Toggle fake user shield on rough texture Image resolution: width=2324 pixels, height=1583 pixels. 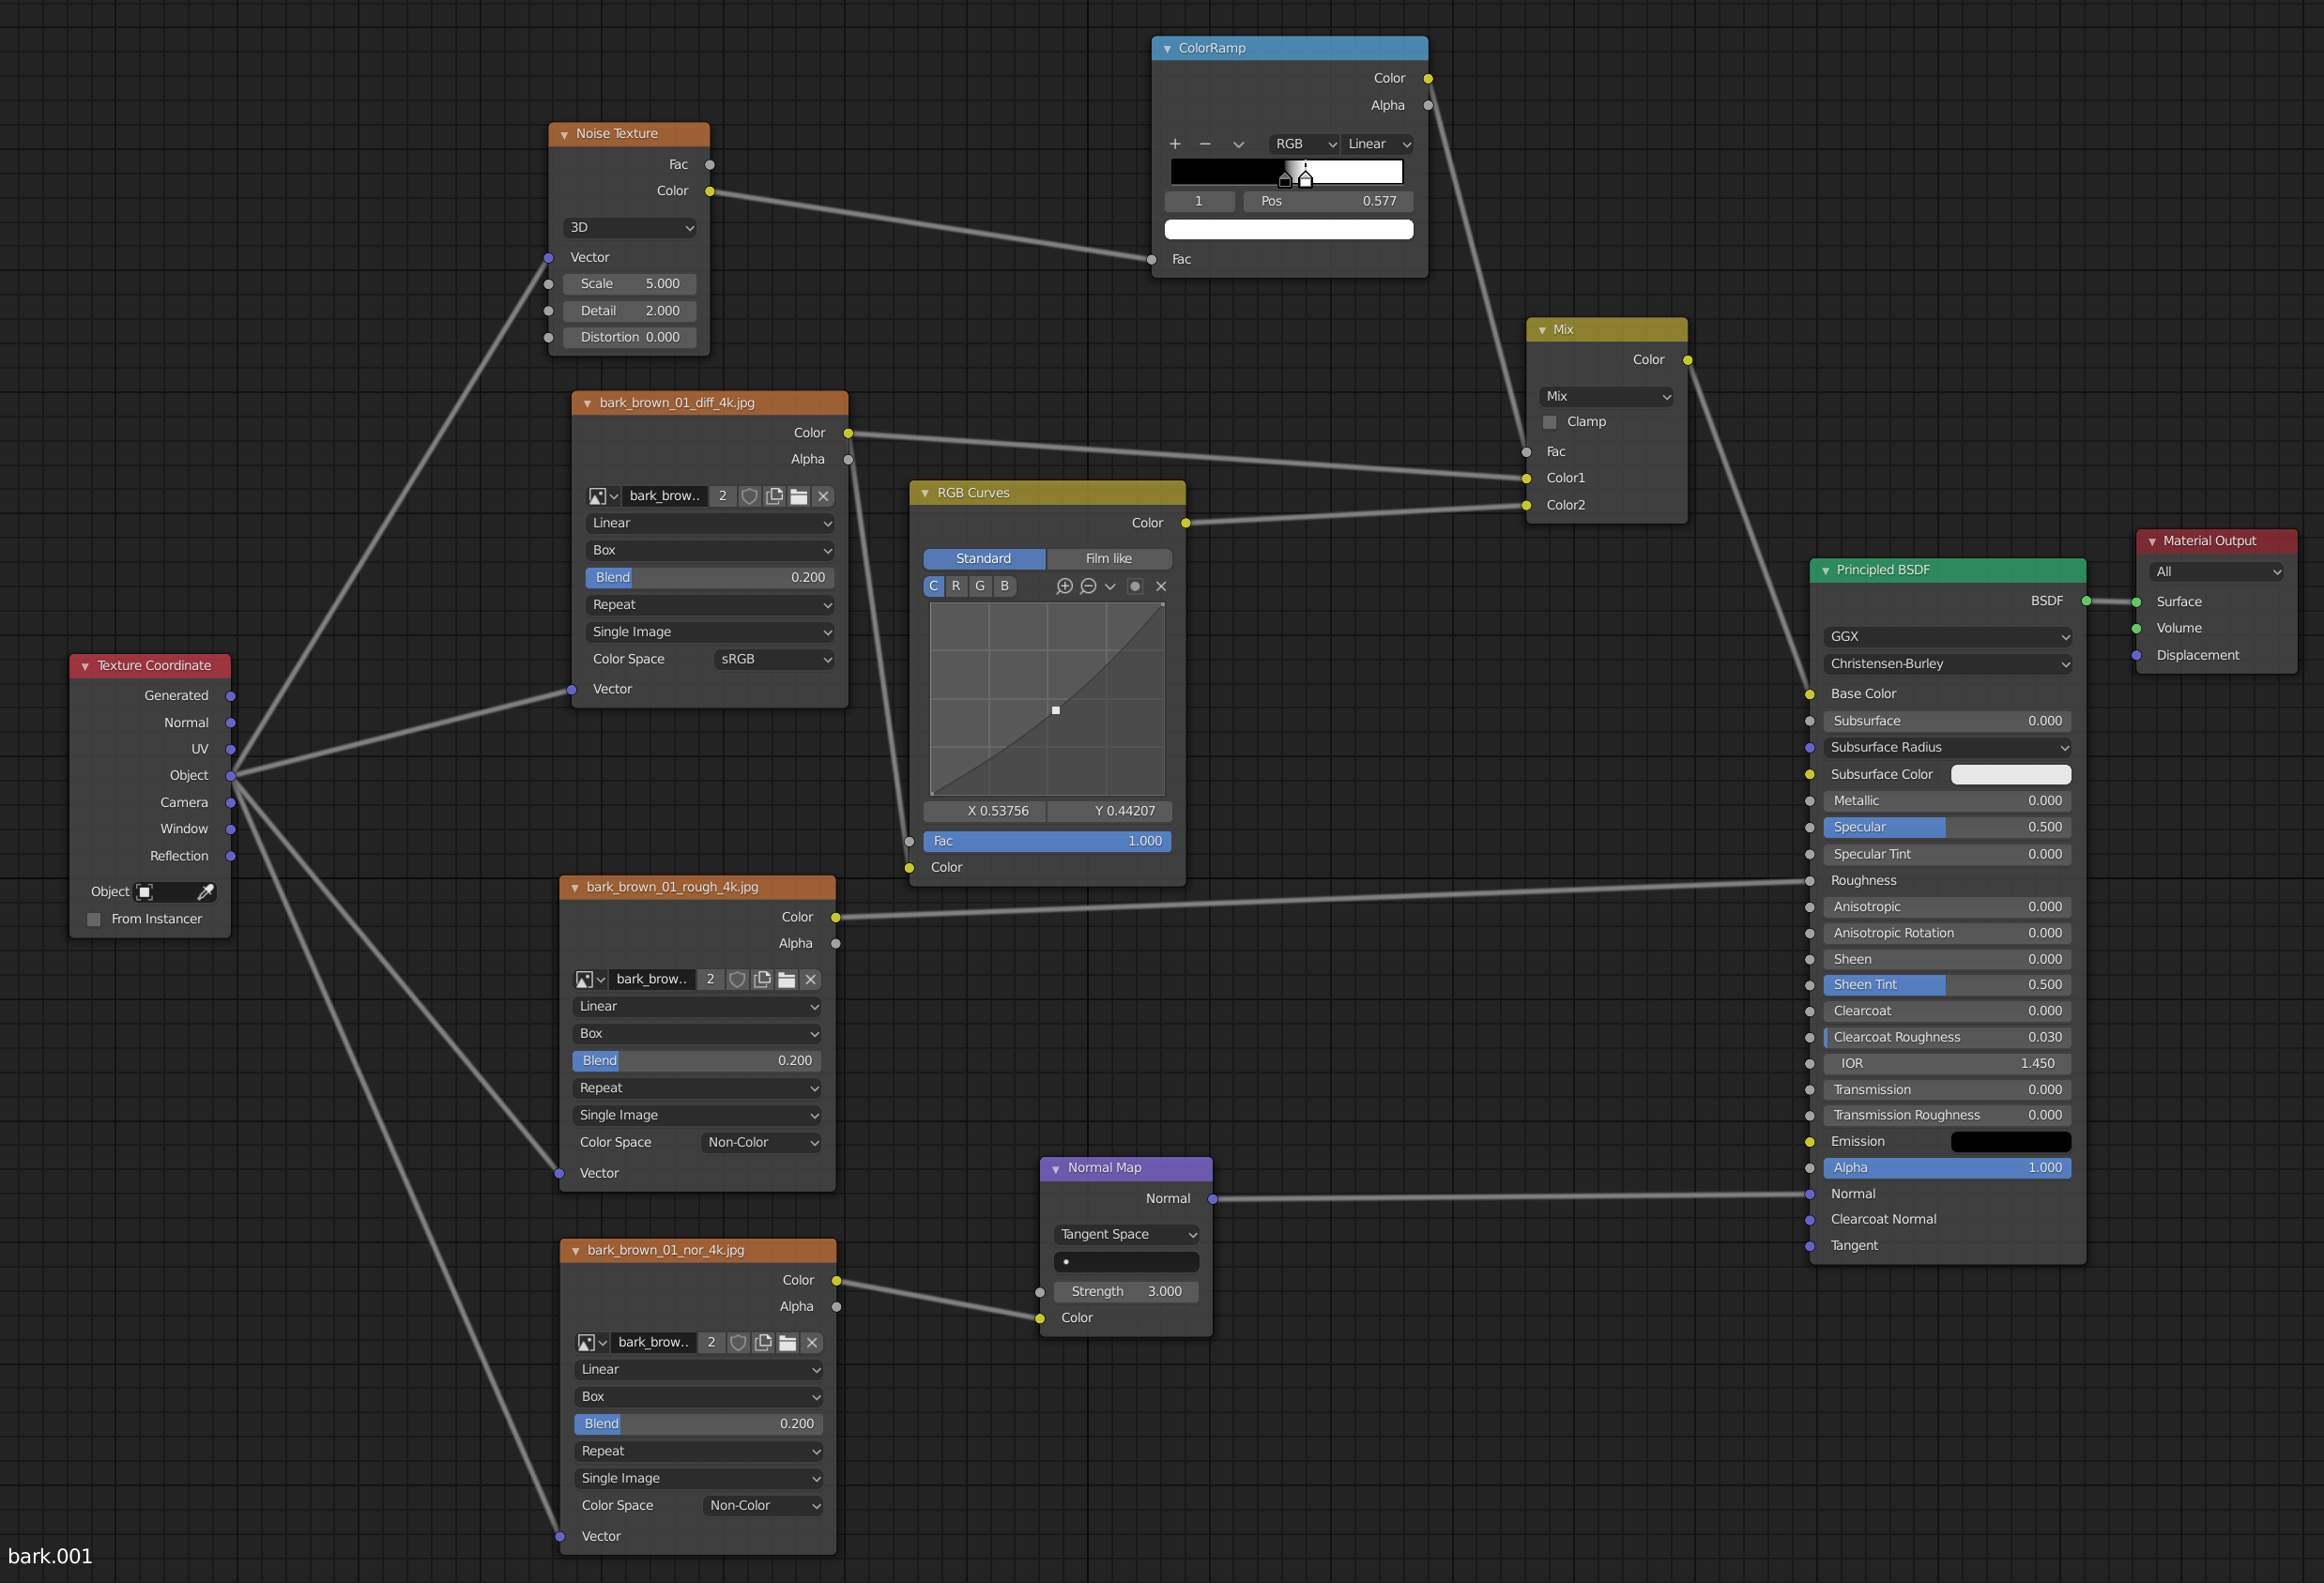click(x=737, y=979)
